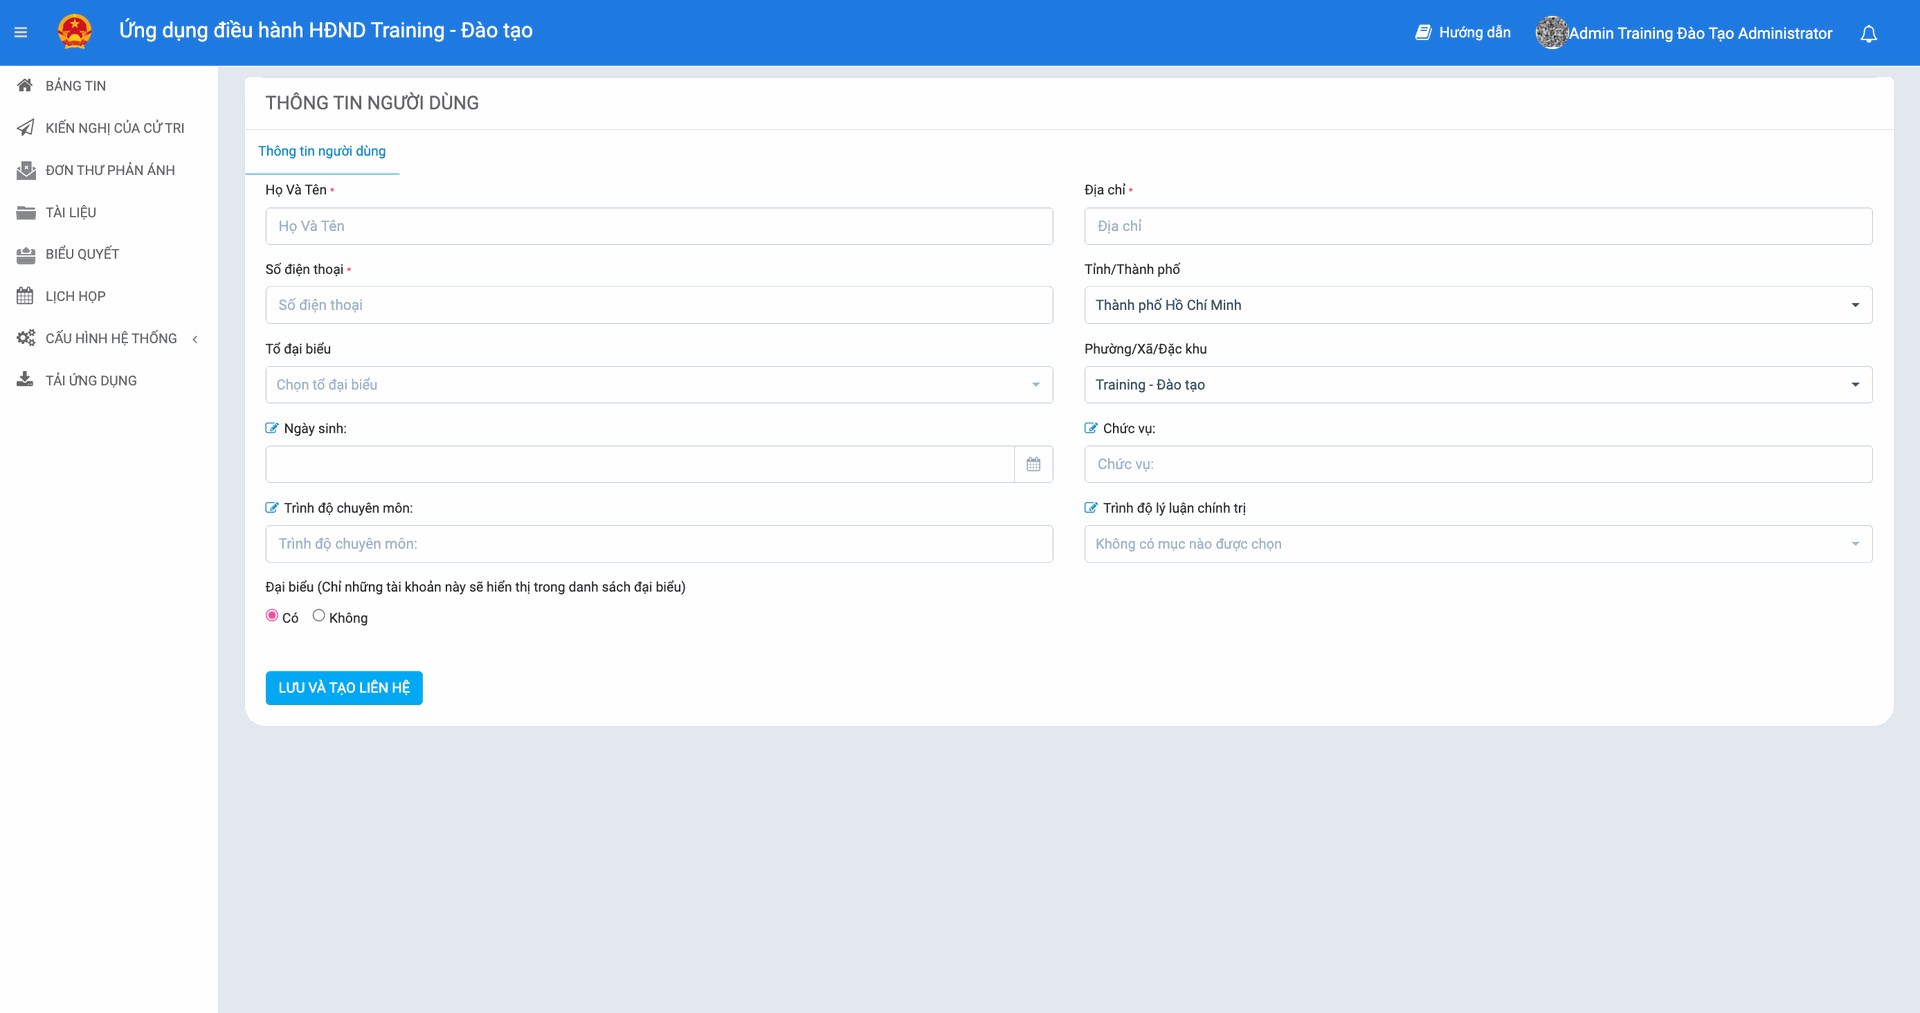
Task: Expand the Cấu hình hệ thống menu
Action: point(110,338)
